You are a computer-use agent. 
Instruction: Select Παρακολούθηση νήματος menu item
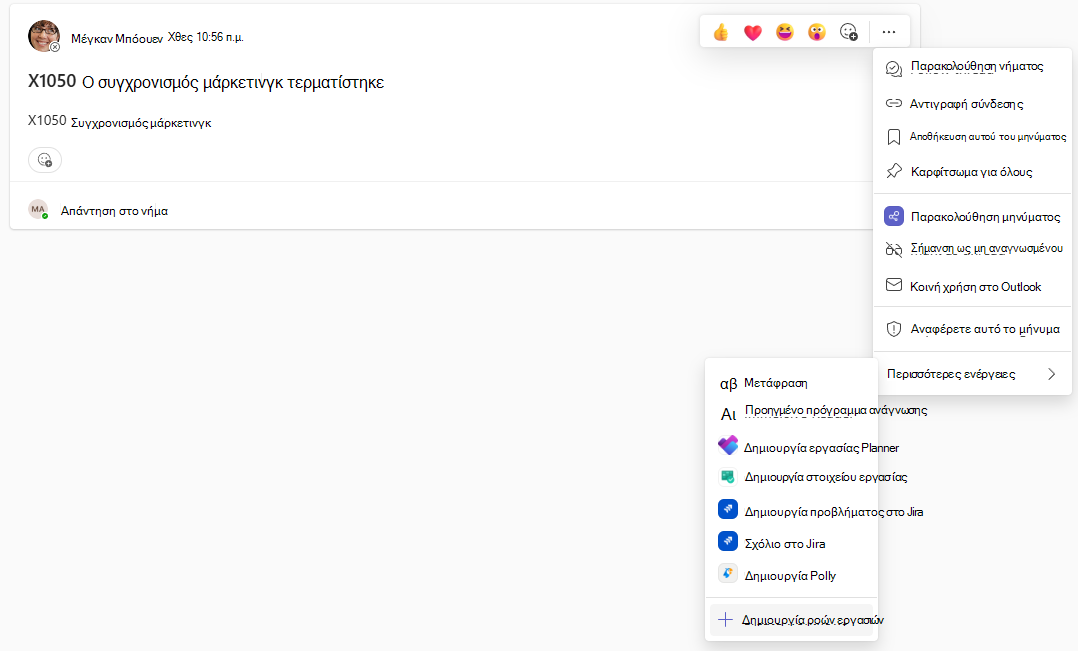(972, 67)
